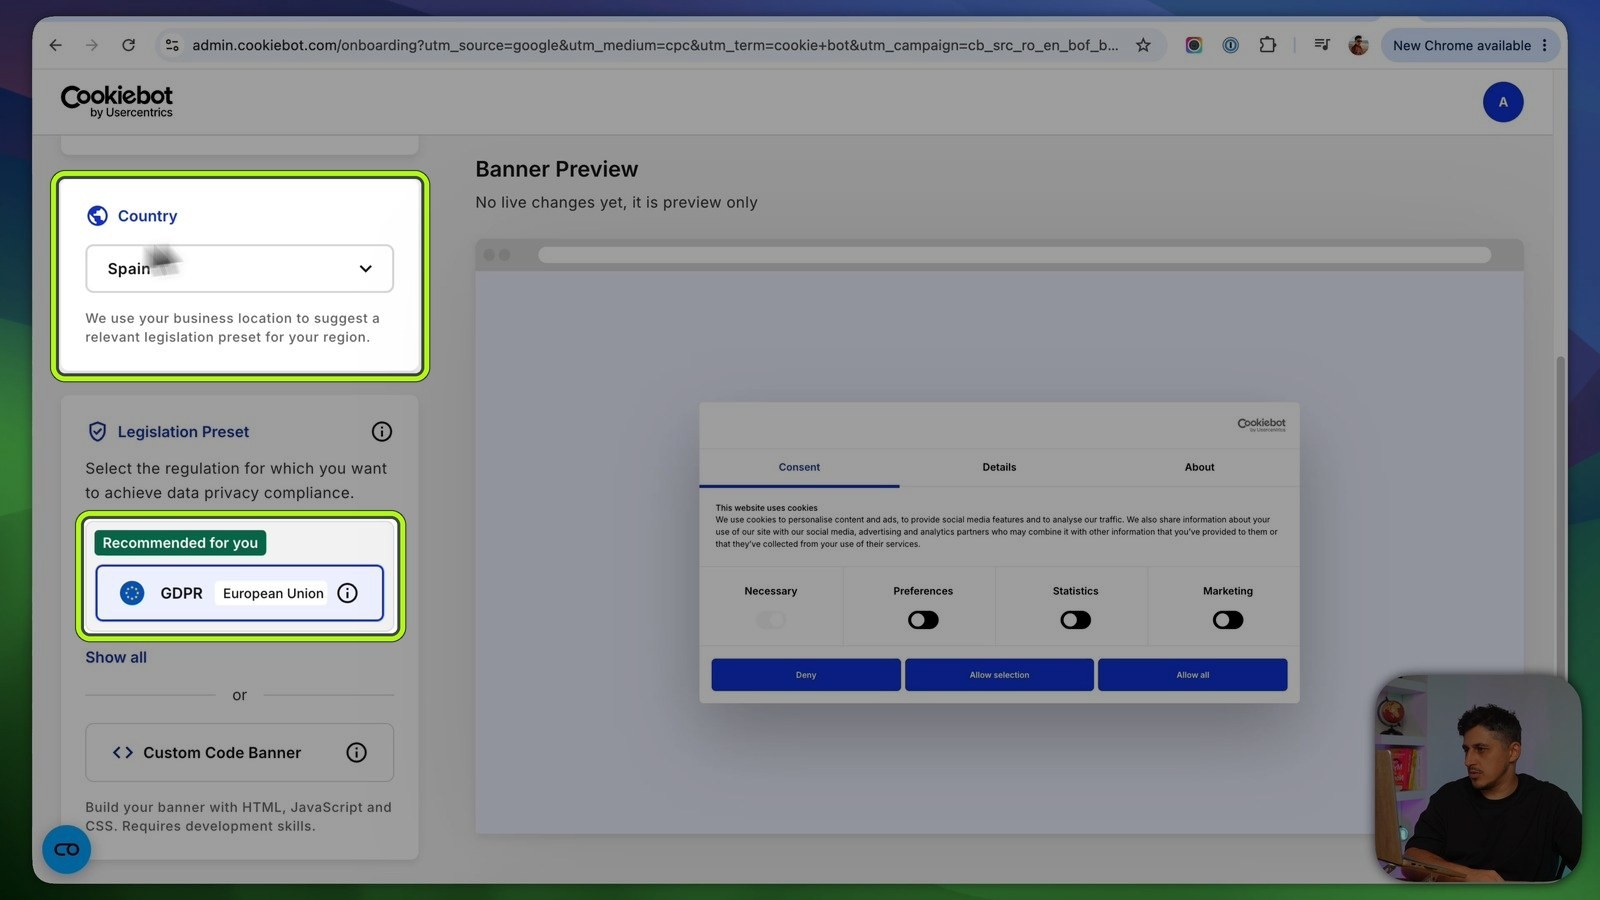Image resolution: width=1600 pixels, height=900 pixels.
Task: Open Chrome three-dot menu
Action: point(1545,45)
